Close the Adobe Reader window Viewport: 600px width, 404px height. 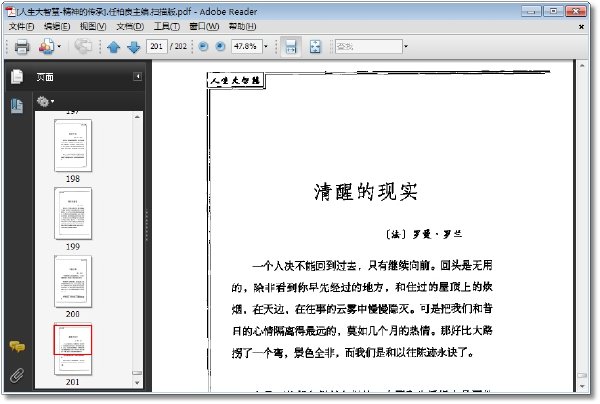pyautogui.click(x=576, y=11)
